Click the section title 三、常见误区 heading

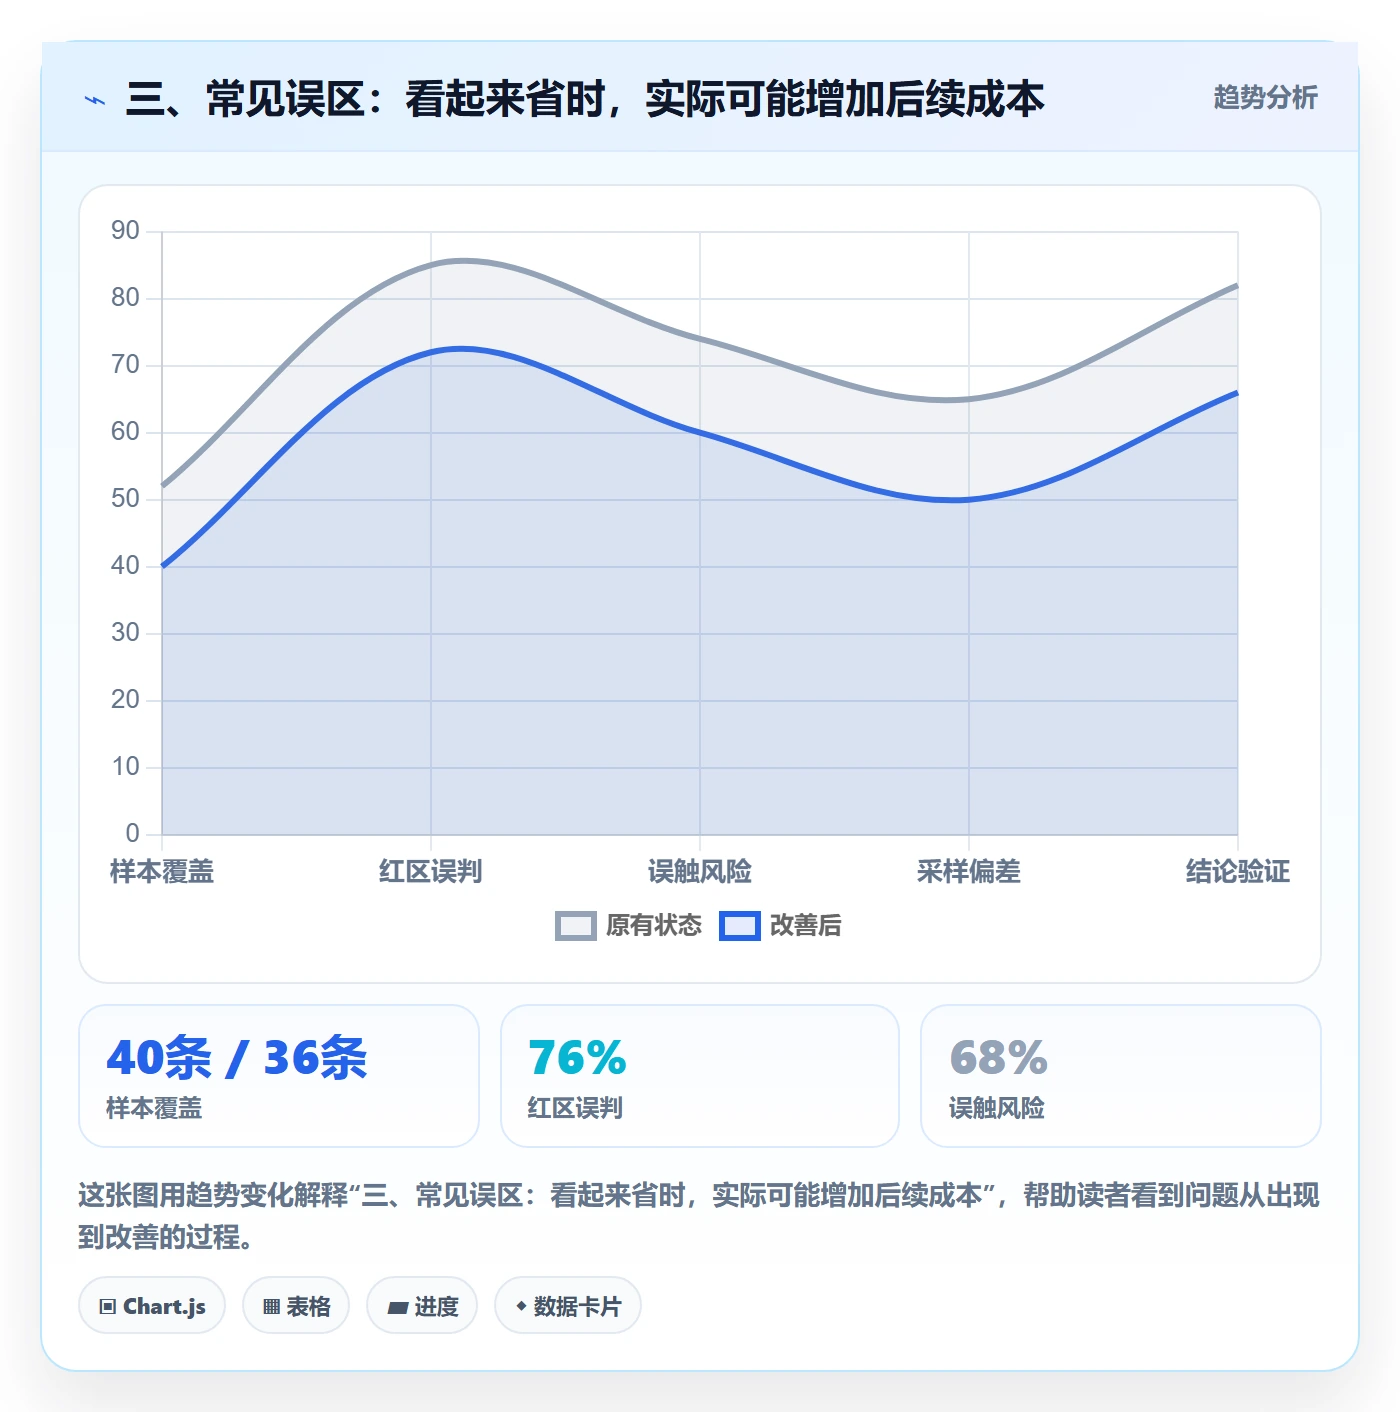585,99
